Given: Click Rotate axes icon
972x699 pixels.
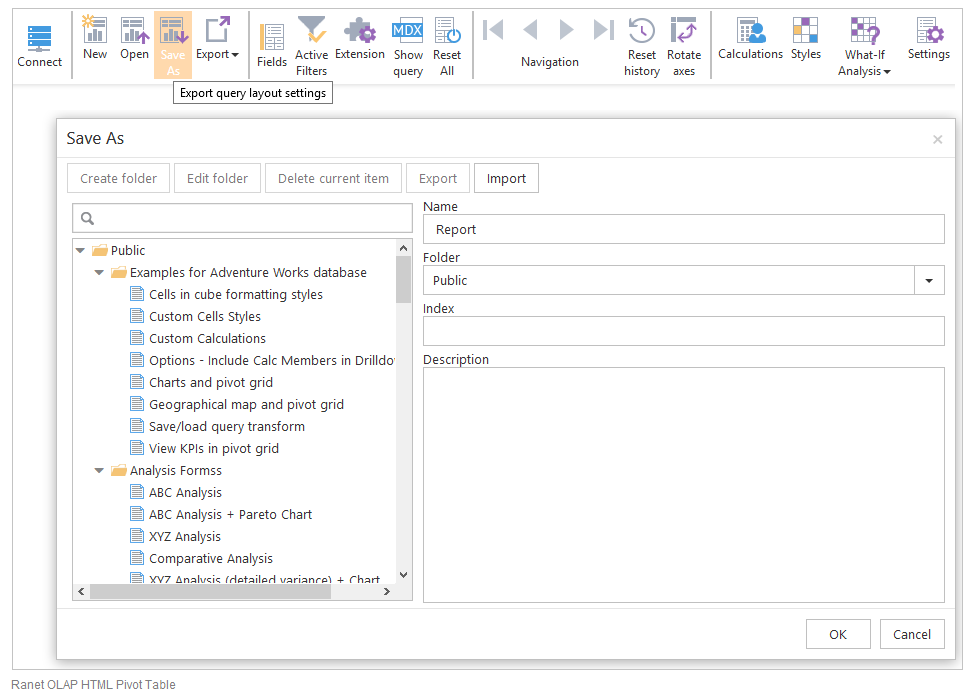Looking at the screenshot, I should 684,30.
